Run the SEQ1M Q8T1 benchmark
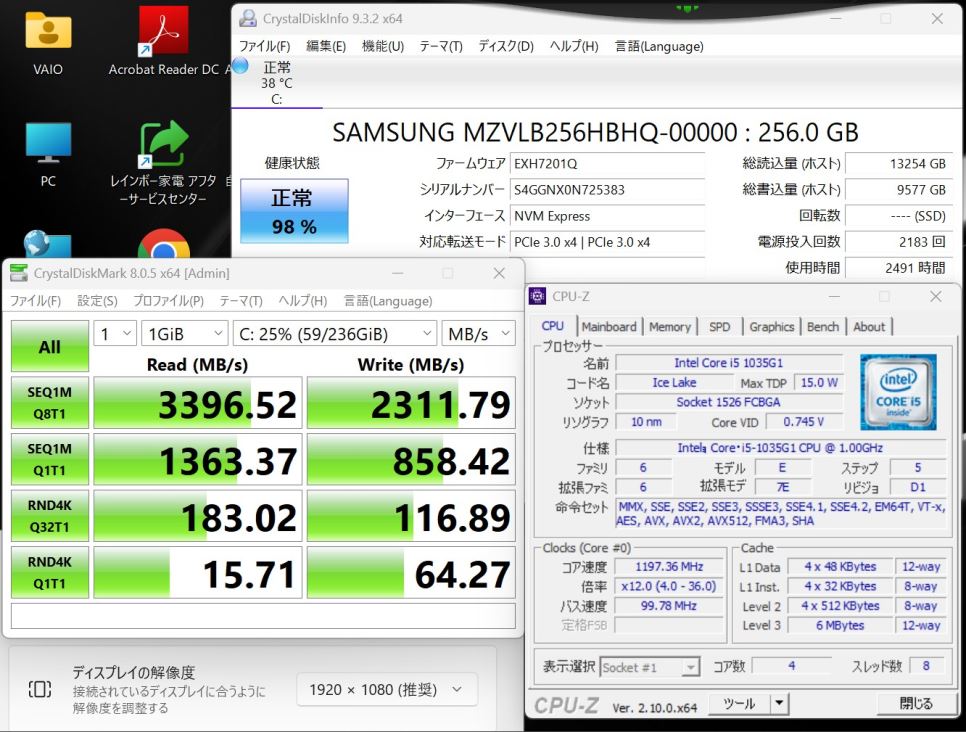 click(50, 402)
